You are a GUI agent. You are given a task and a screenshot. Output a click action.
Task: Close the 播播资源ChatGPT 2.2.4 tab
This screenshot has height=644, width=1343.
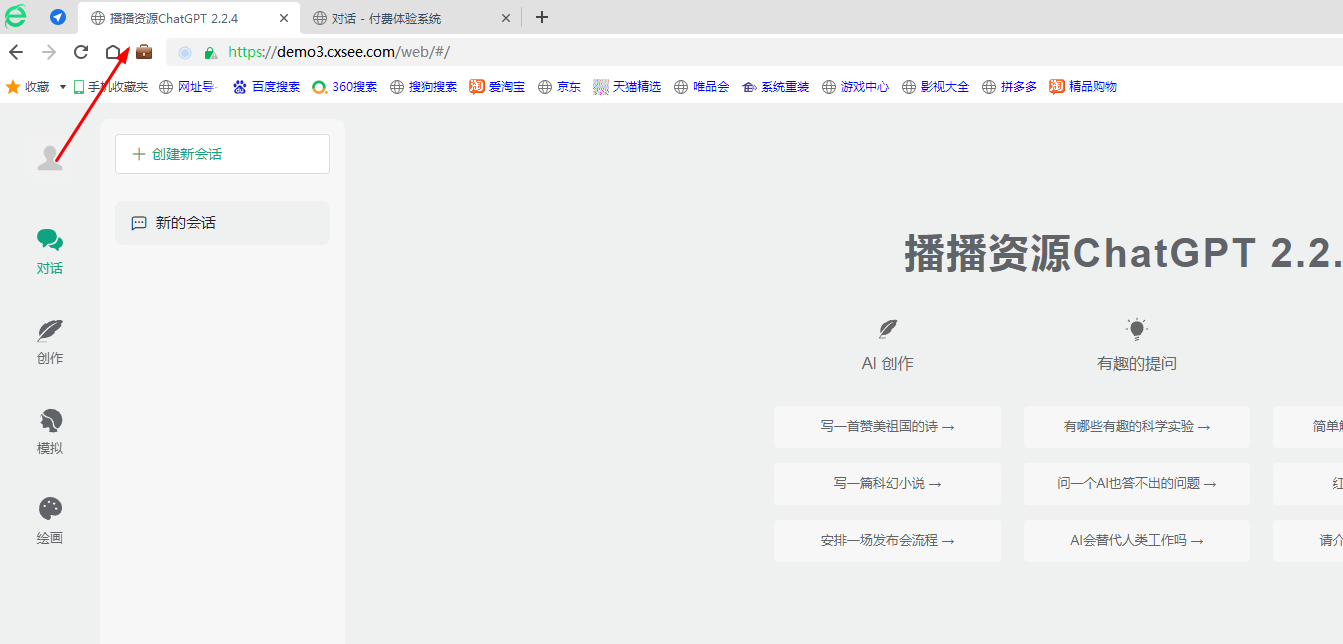(x=284, y=18)
